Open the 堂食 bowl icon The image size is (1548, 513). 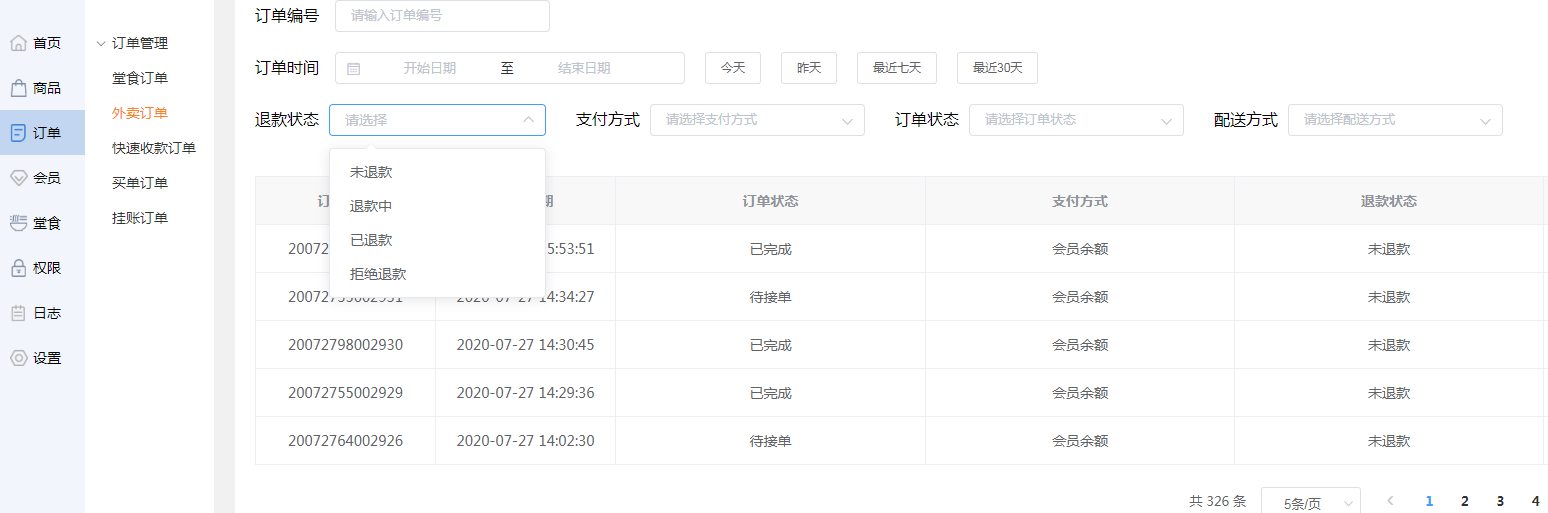18,223
